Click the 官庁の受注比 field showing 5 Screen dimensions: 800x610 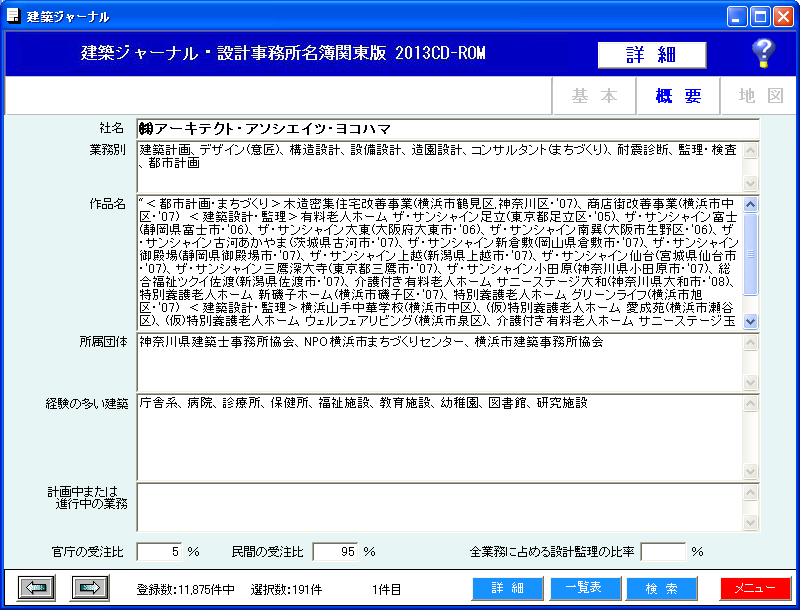[159, 551]
